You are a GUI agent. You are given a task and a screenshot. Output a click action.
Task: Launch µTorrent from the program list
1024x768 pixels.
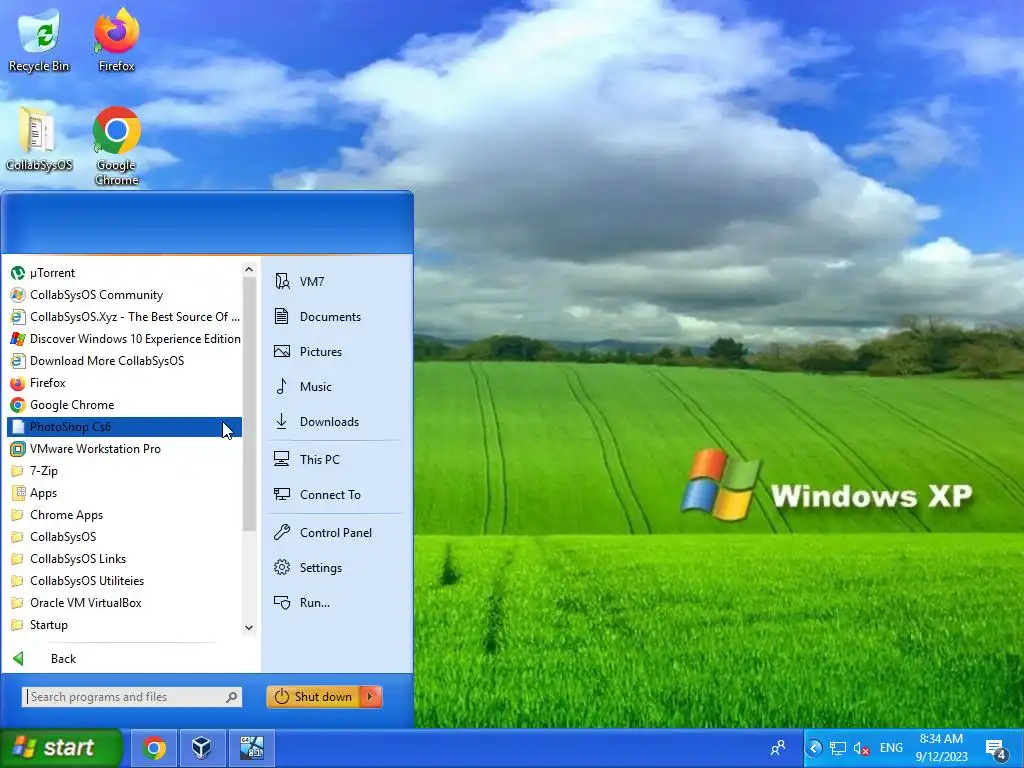click(124, 273)
